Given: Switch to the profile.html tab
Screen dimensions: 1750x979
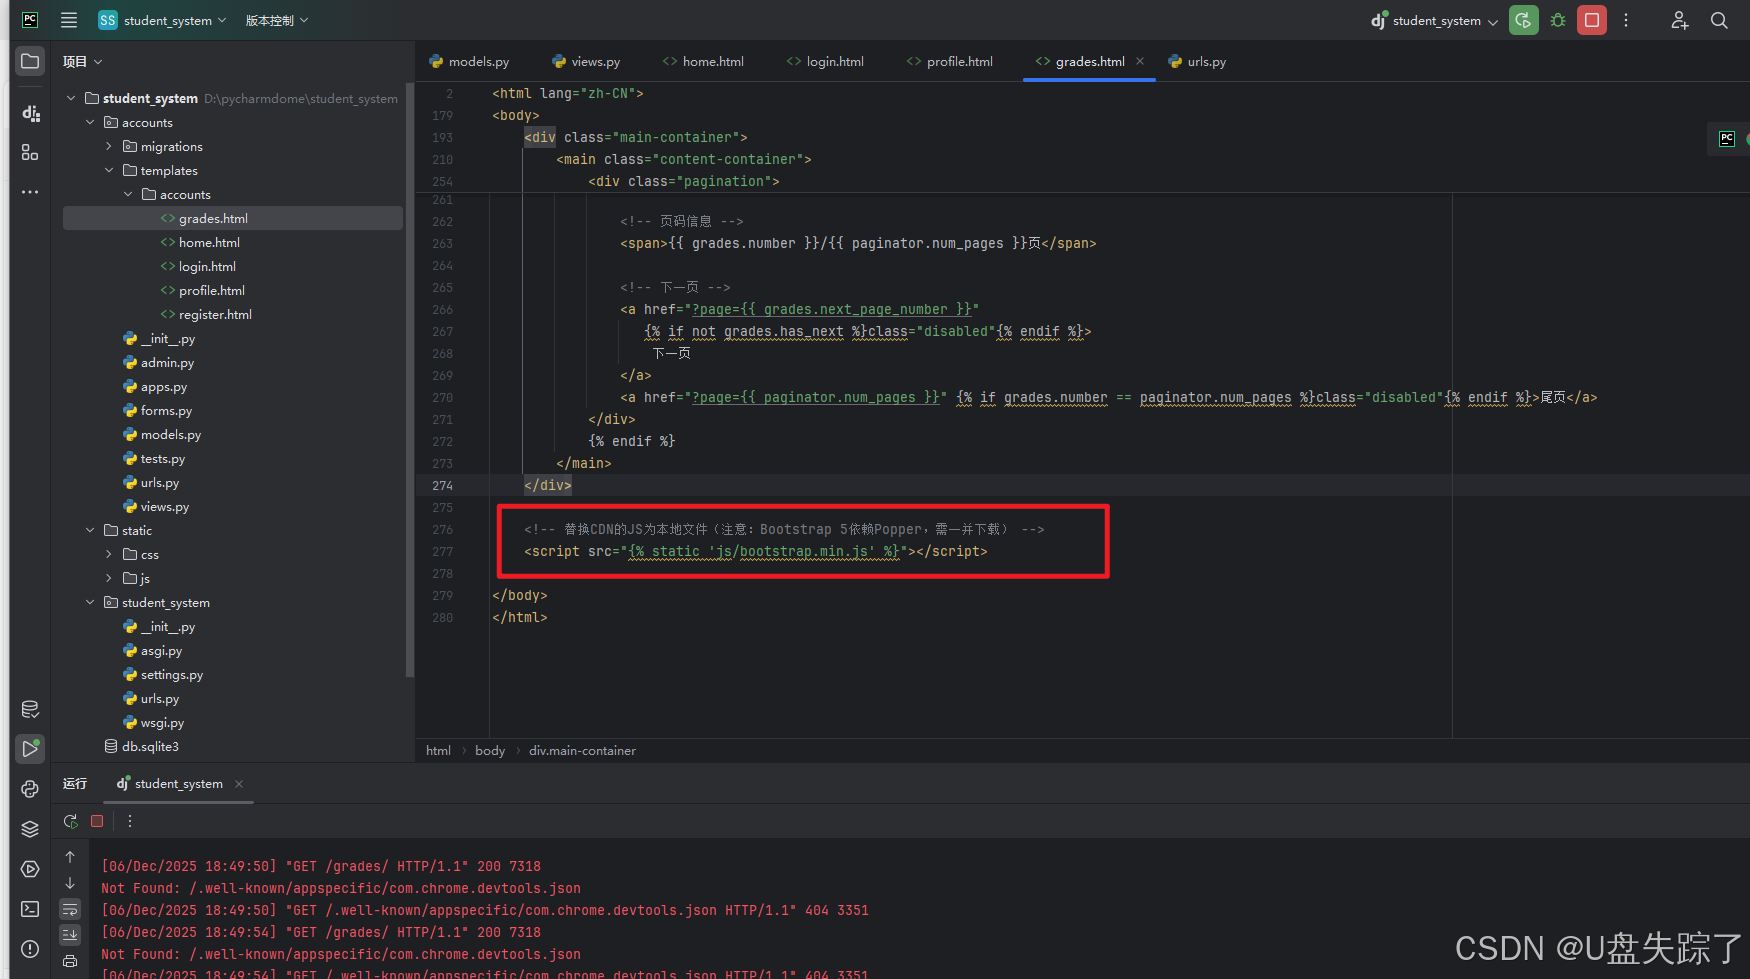Looking at the screenshot, I should (x=950, y=61).
